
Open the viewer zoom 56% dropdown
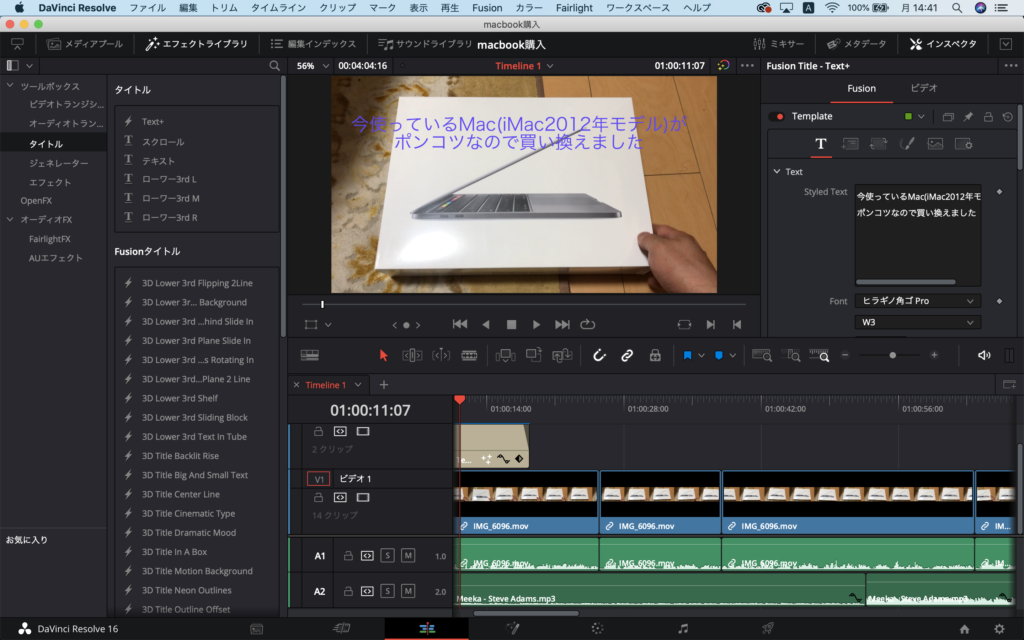coord(311,66)
